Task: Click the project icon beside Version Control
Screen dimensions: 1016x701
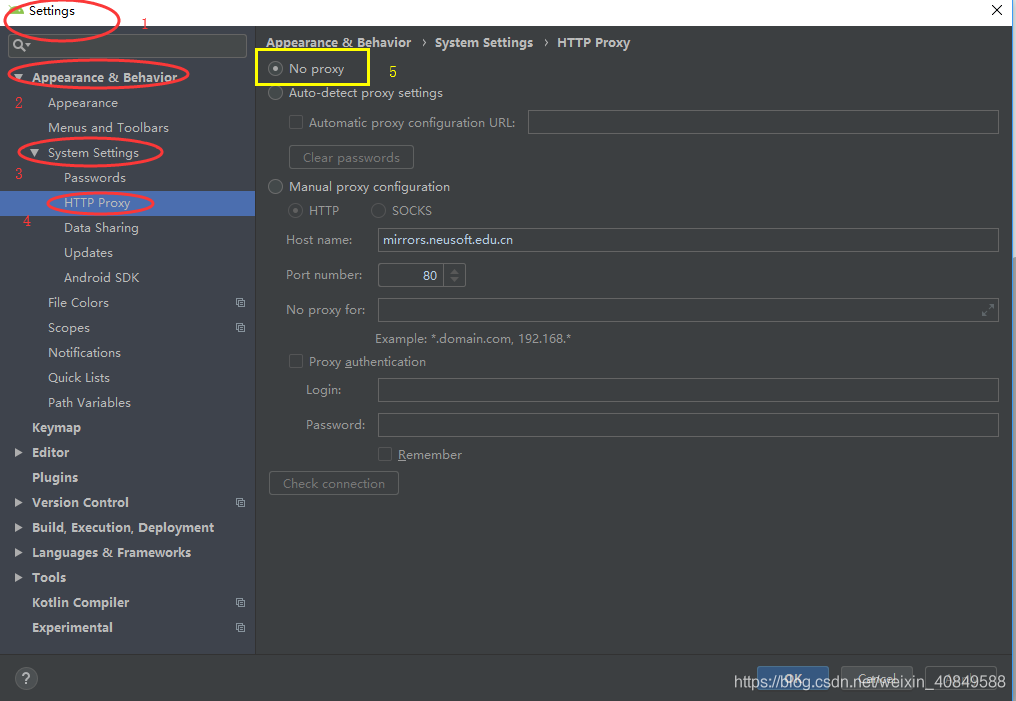Action: (240, 502)
